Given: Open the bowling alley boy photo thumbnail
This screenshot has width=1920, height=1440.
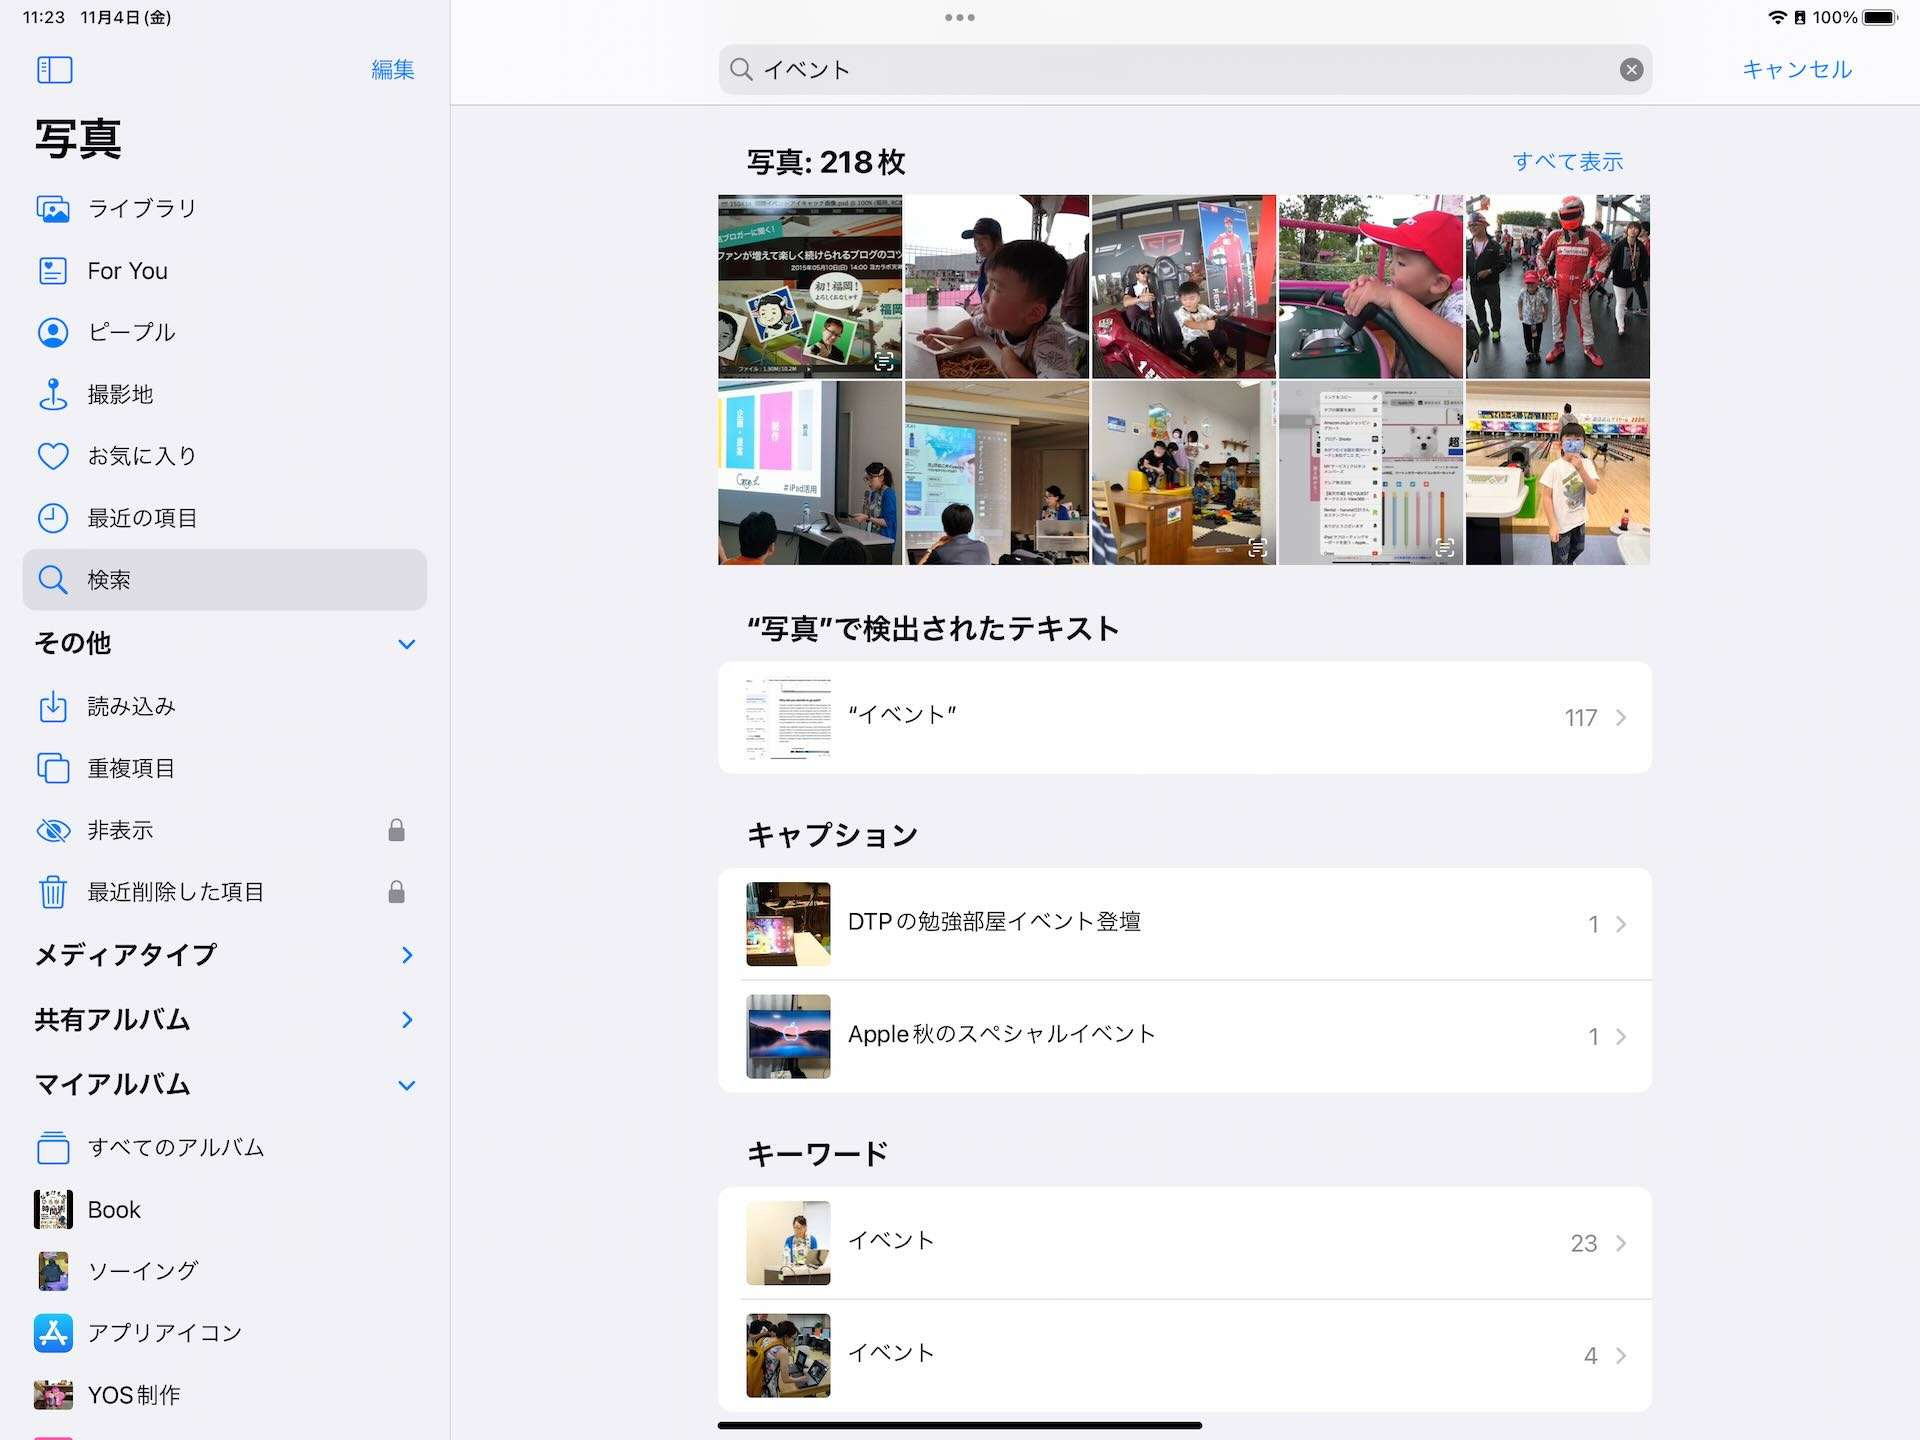Looking at the screenshot, I should tap(1558, 473).
